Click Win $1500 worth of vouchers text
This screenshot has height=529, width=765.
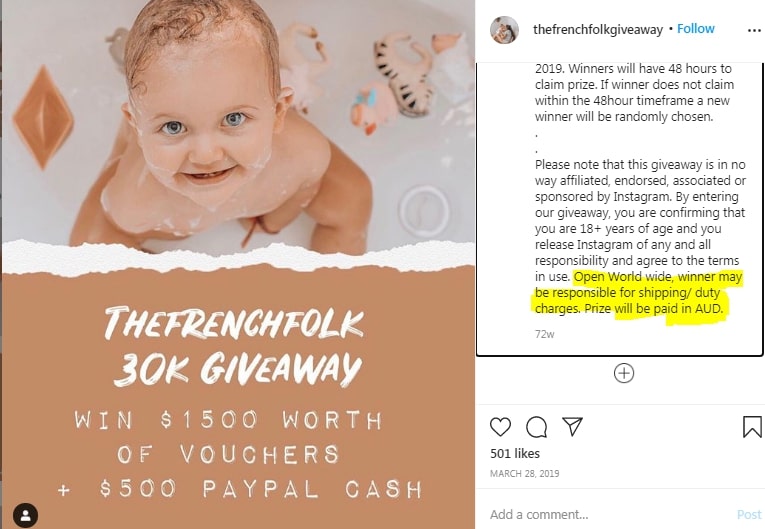[228, 437]
